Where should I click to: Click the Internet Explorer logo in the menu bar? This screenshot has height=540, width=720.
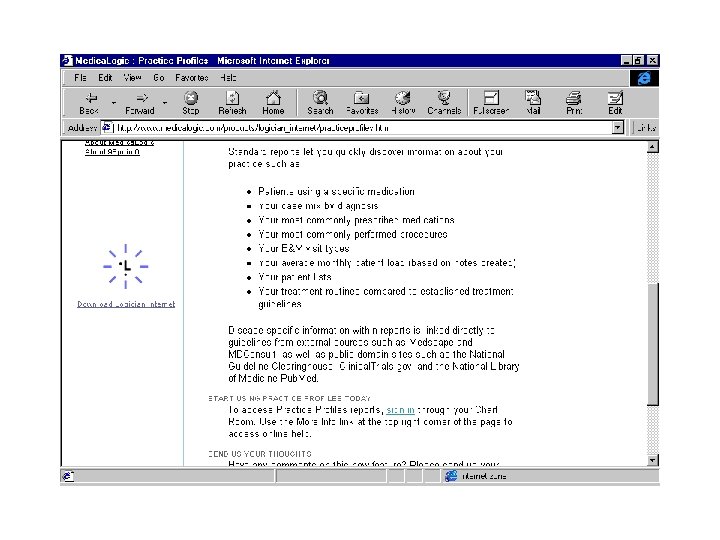coord(644,79)
